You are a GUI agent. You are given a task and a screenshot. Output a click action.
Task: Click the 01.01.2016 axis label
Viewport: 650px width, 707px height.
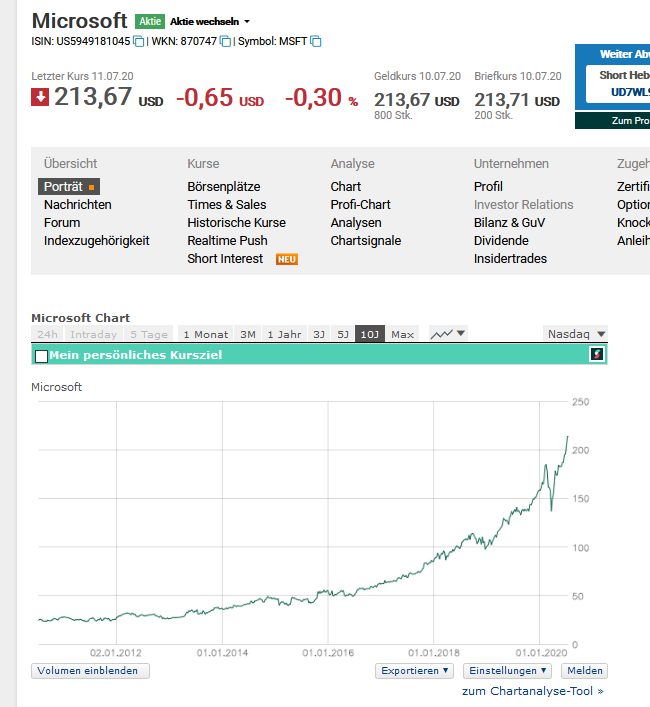[x=328, y=653]
